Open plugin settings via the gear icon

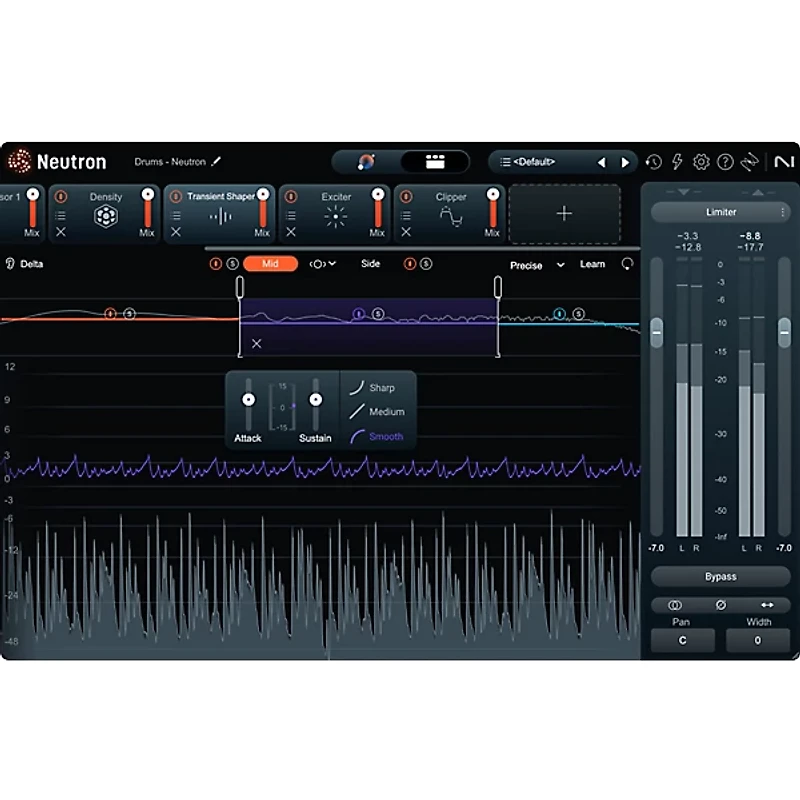coord(701,161)
